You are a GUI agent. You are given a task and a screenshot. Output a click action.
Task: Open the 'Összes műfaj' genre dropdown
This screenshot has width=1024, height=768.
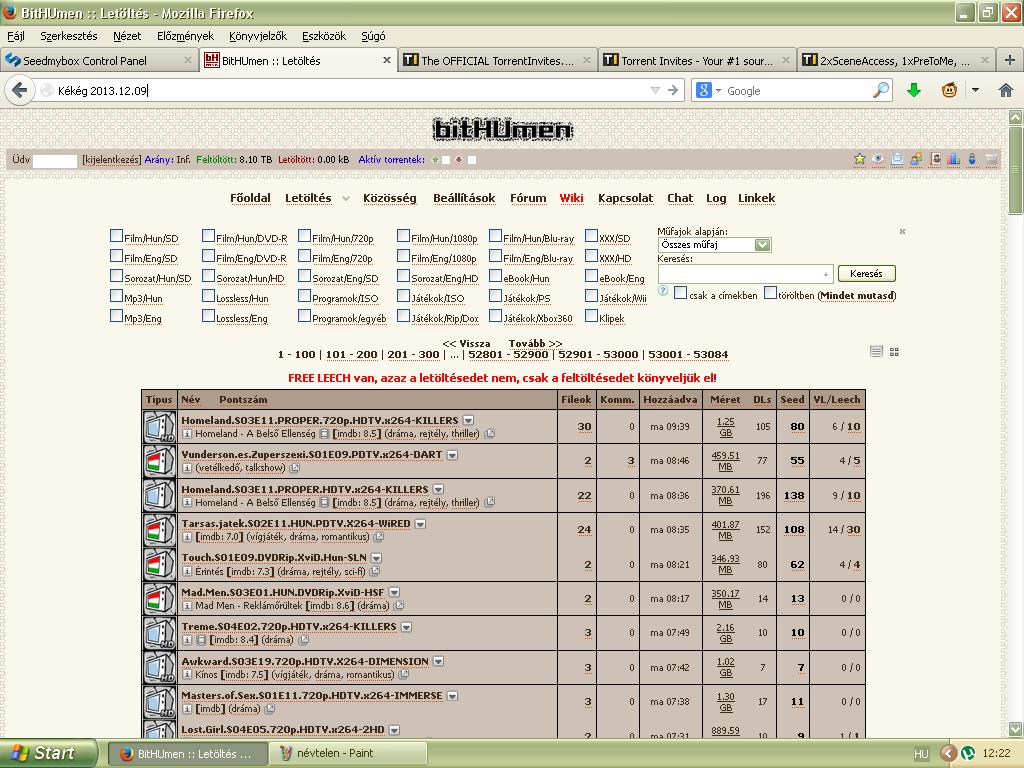[x=714, y=245]
